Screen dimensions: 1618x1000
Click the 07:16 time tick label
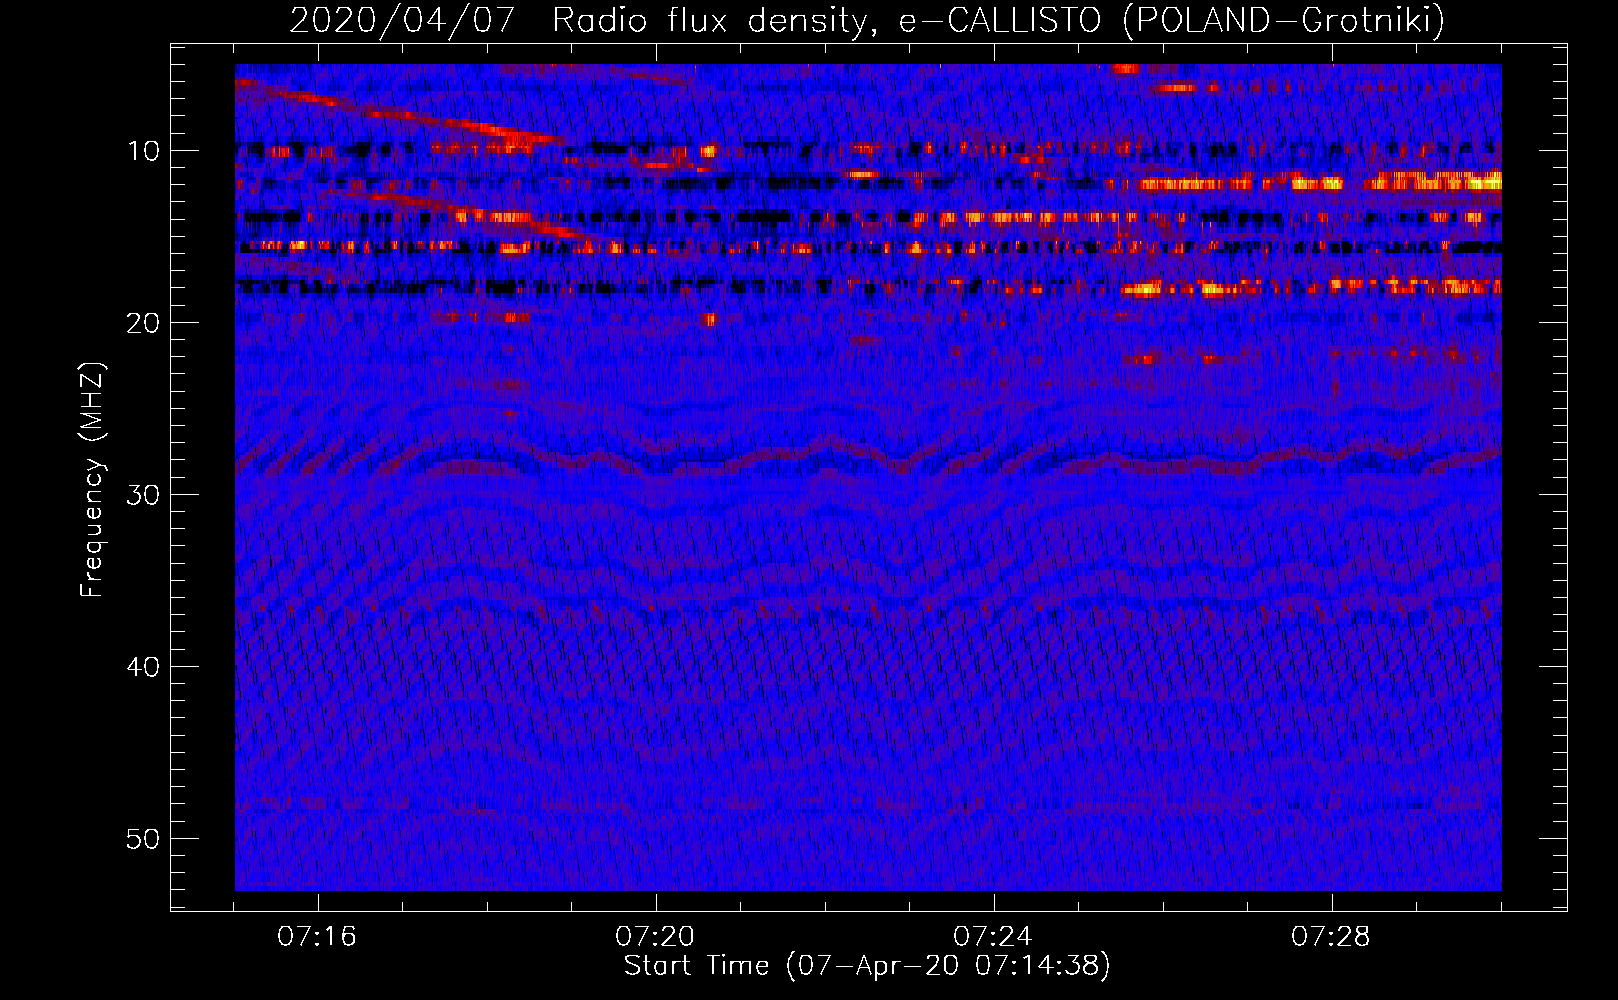[317, 937]
